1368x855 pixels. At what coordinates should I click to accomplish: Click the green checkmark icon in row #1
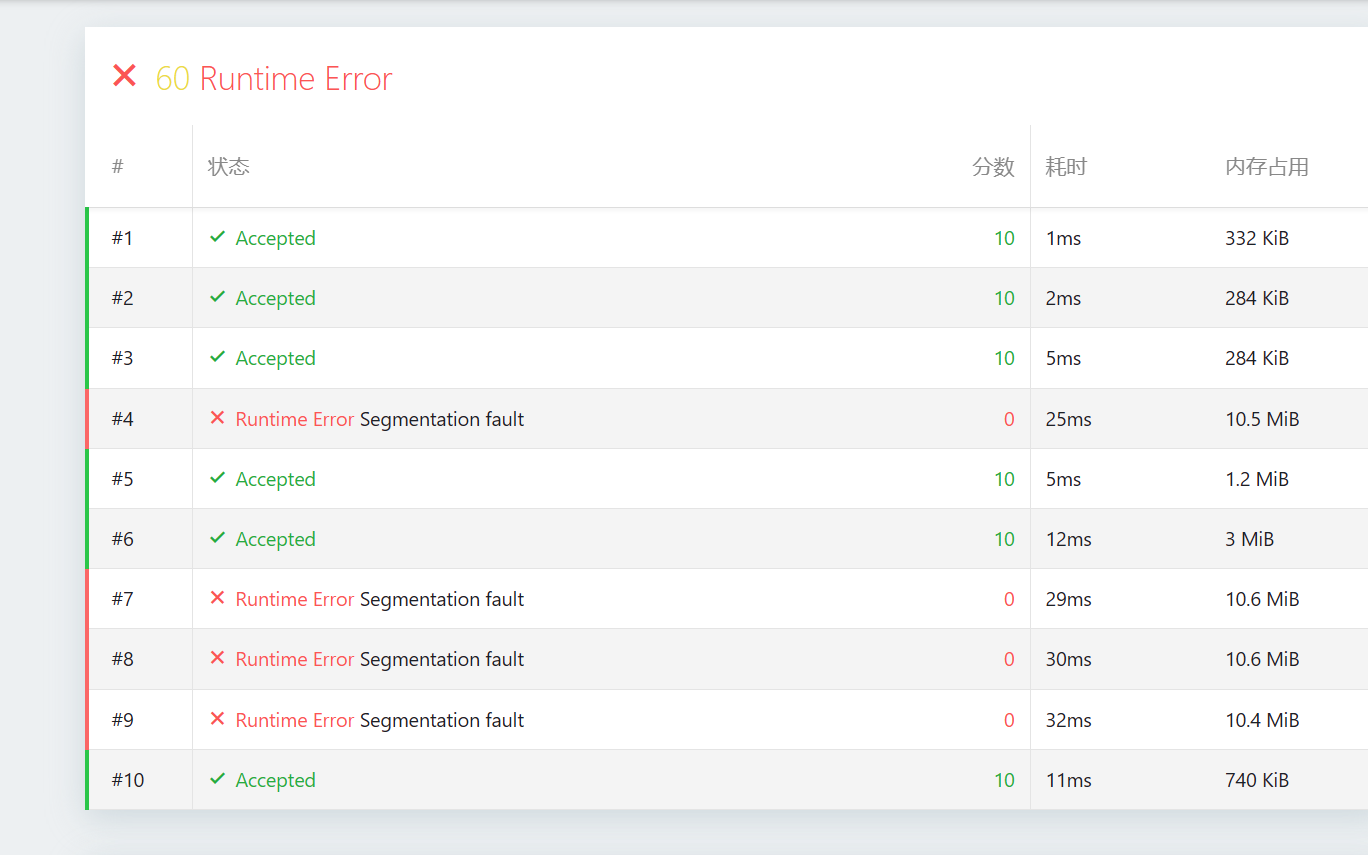pos(217,237)
